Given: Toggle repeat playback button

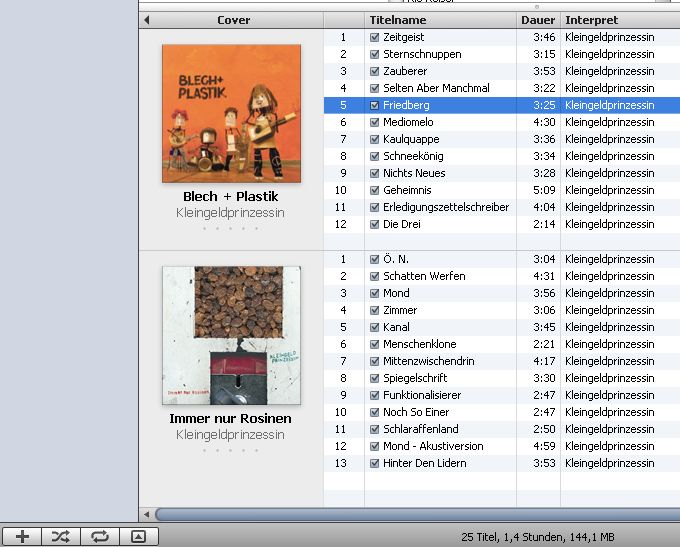Looking at the screenshot, I should pos(100,537).
